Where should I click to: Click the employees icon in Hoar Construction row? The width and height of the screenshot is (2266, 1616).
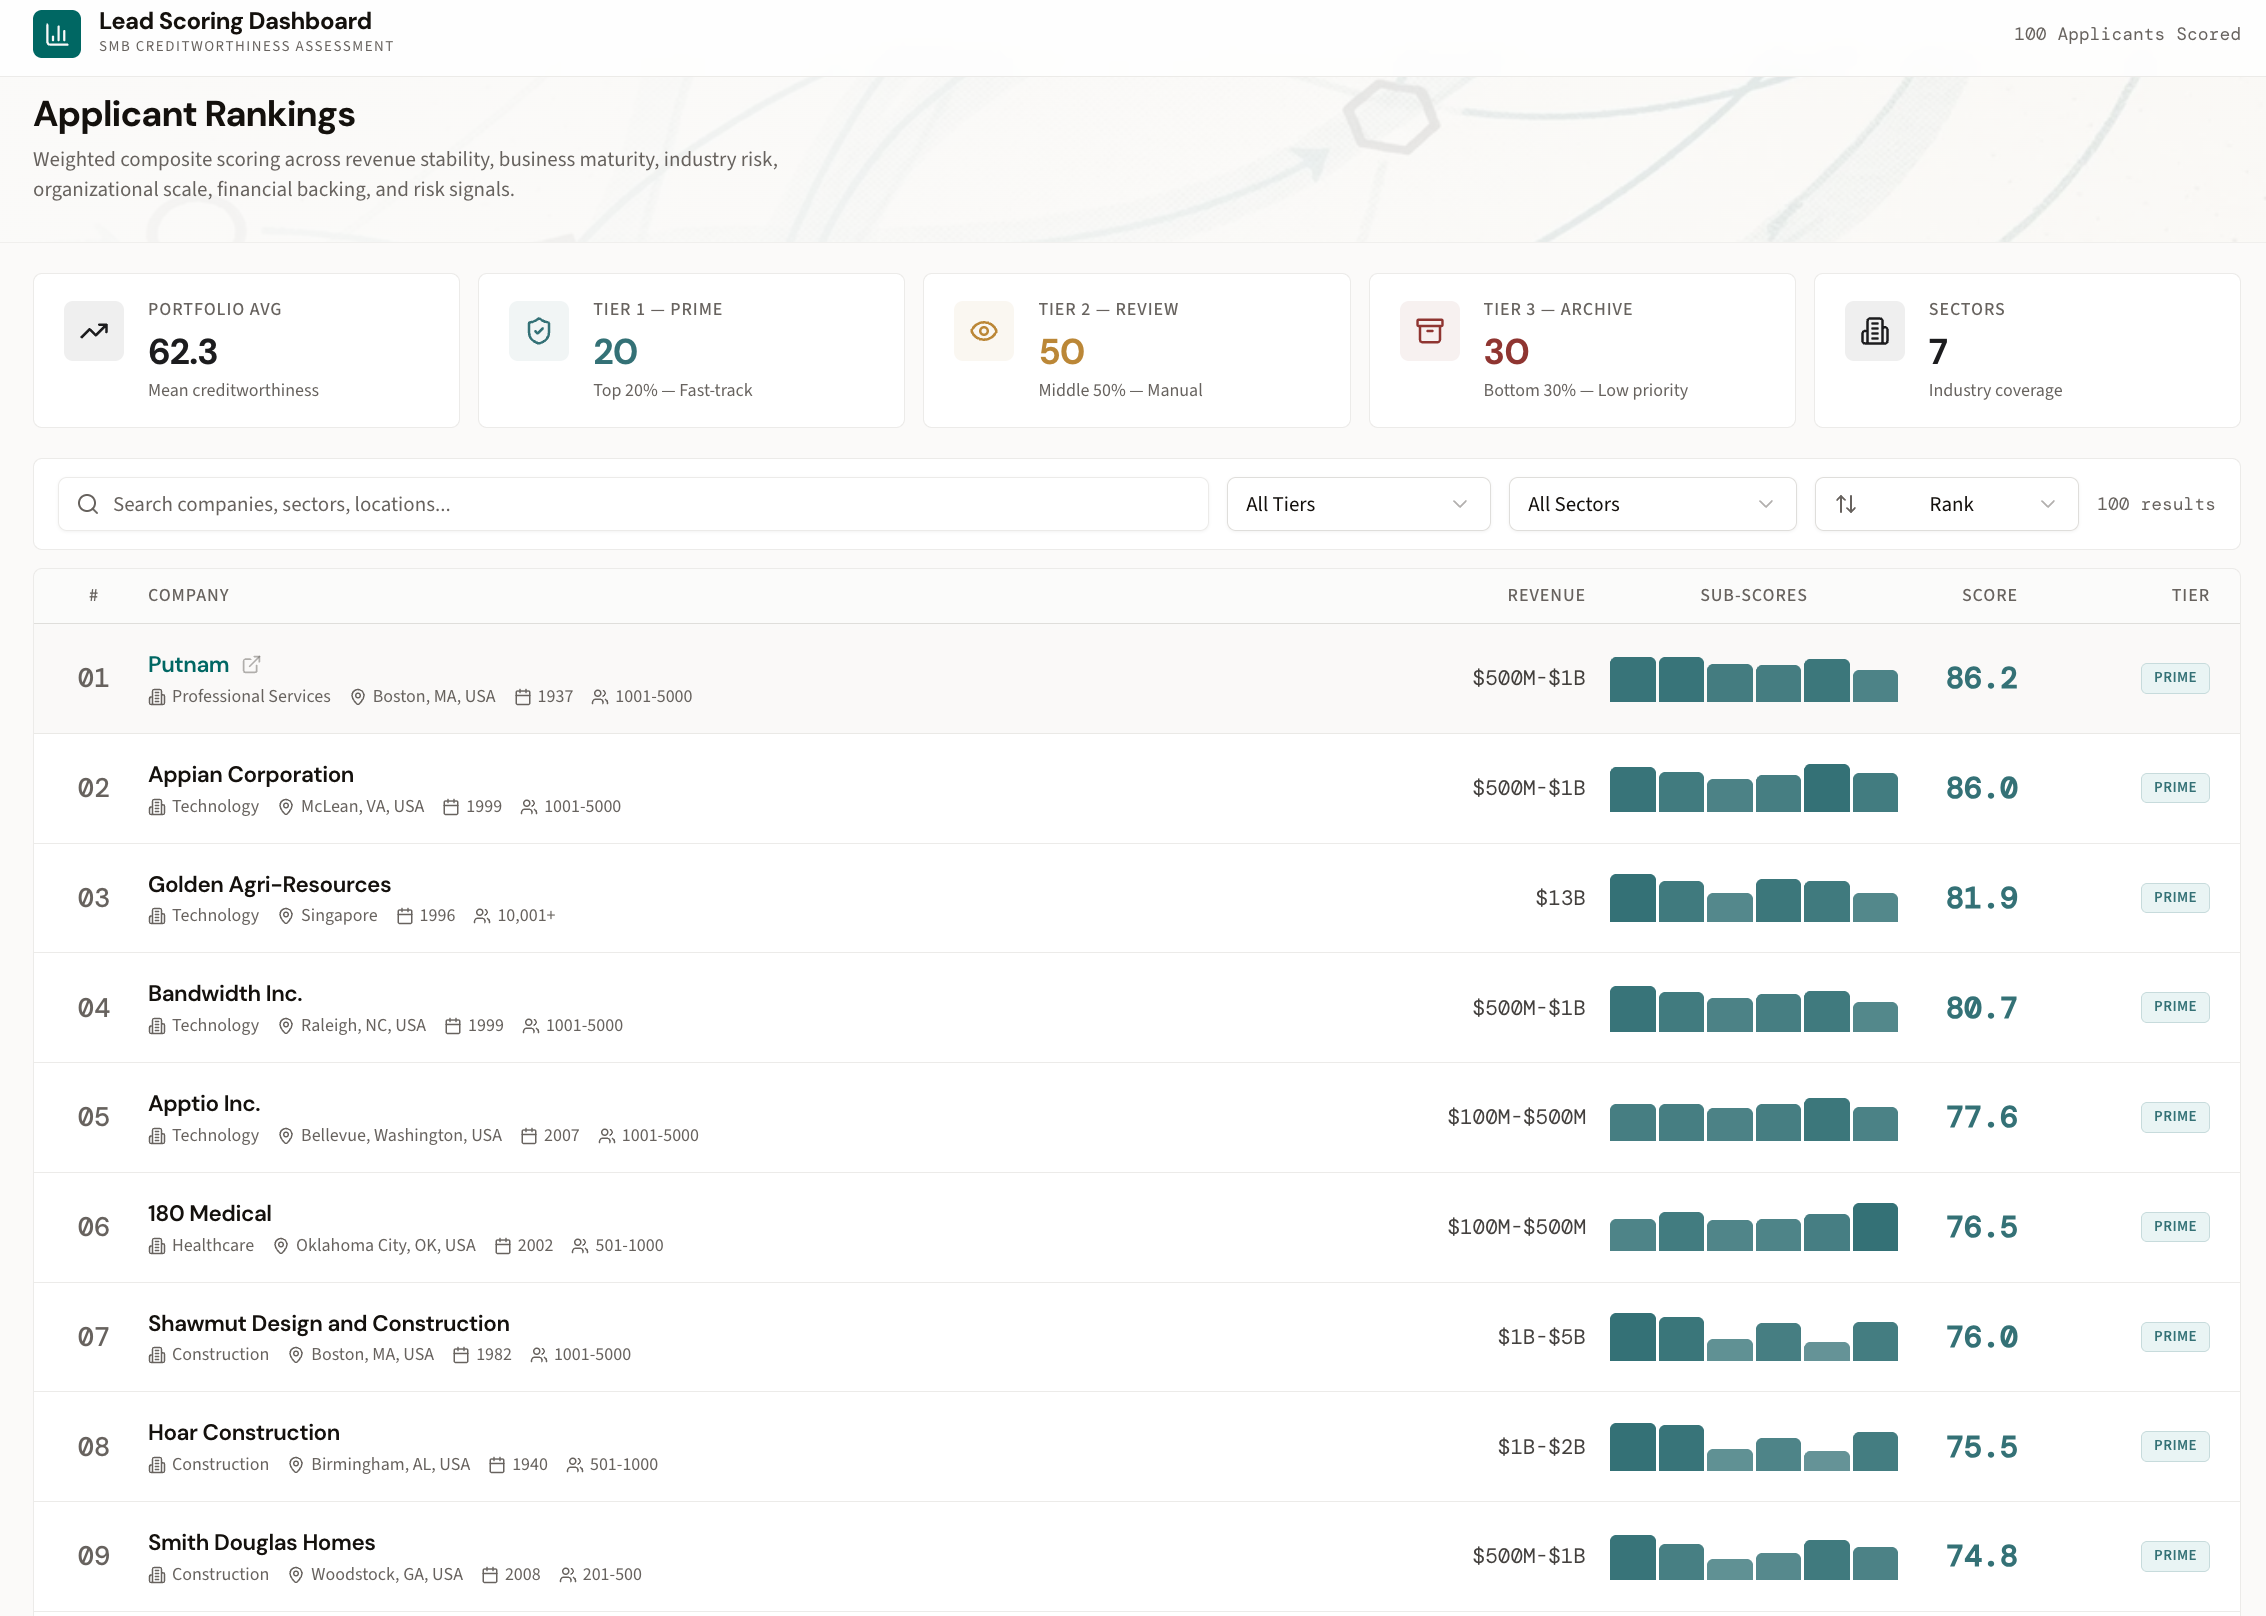pyautogui.click(x=575, y=1465)
